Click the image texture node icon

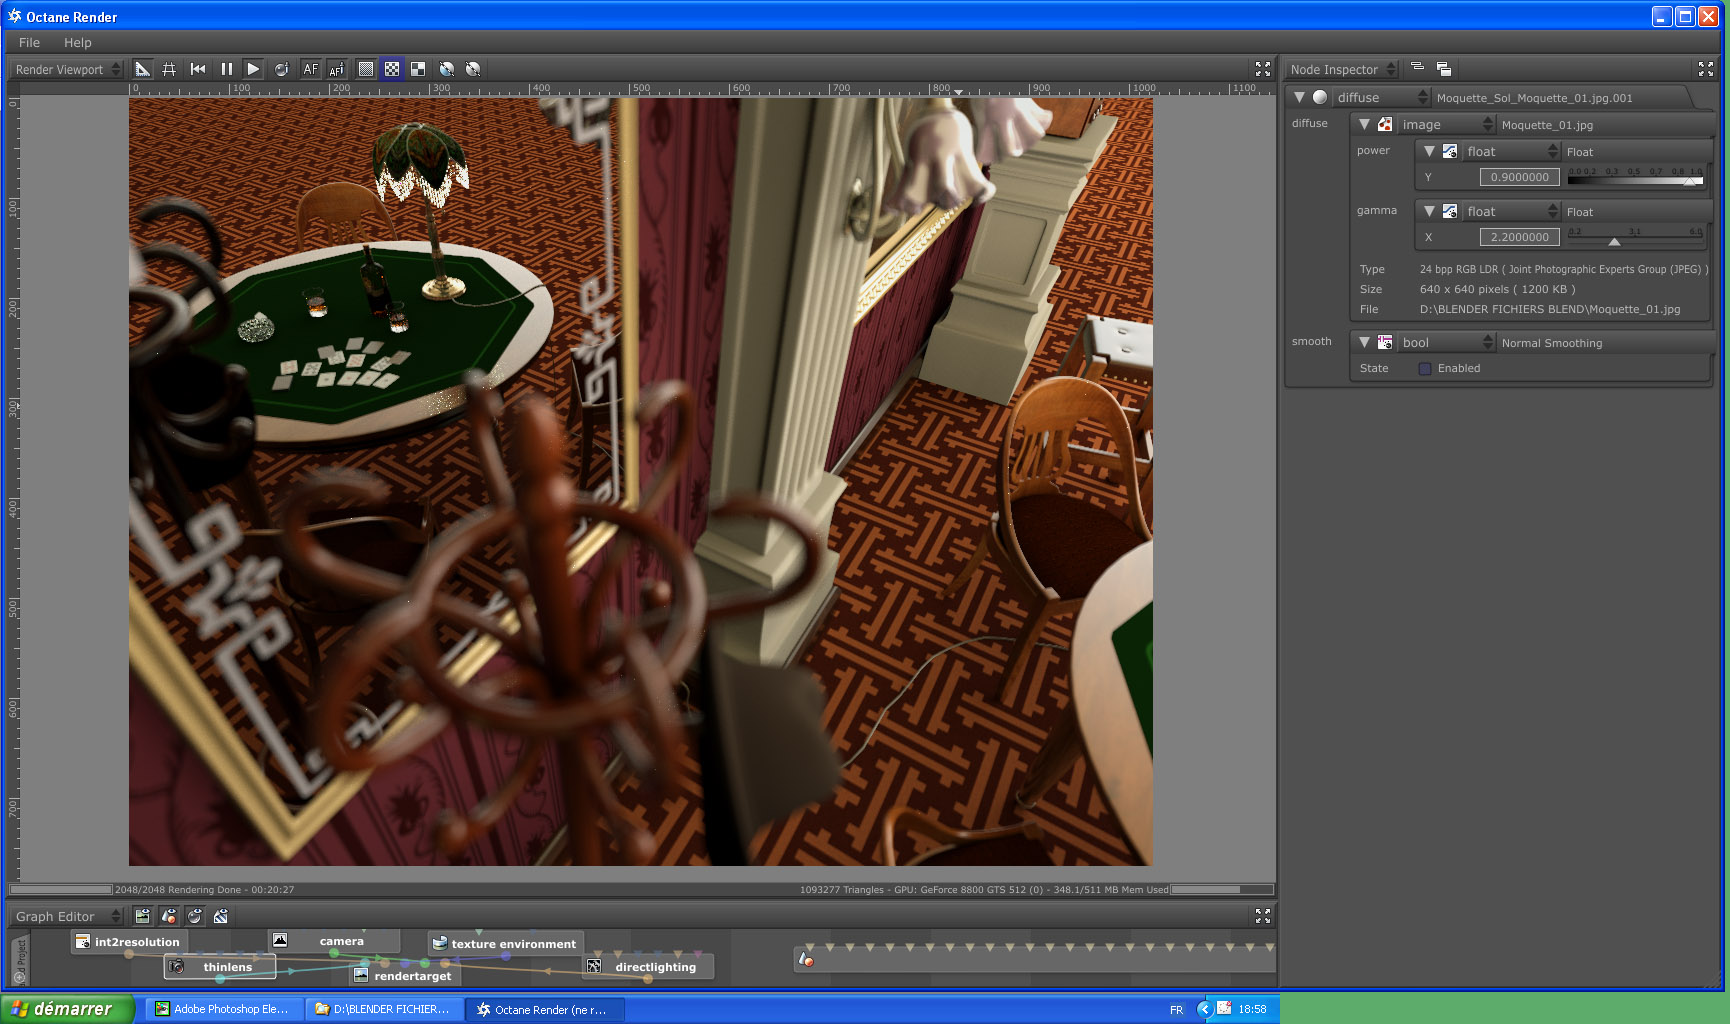click(1385, 124)
